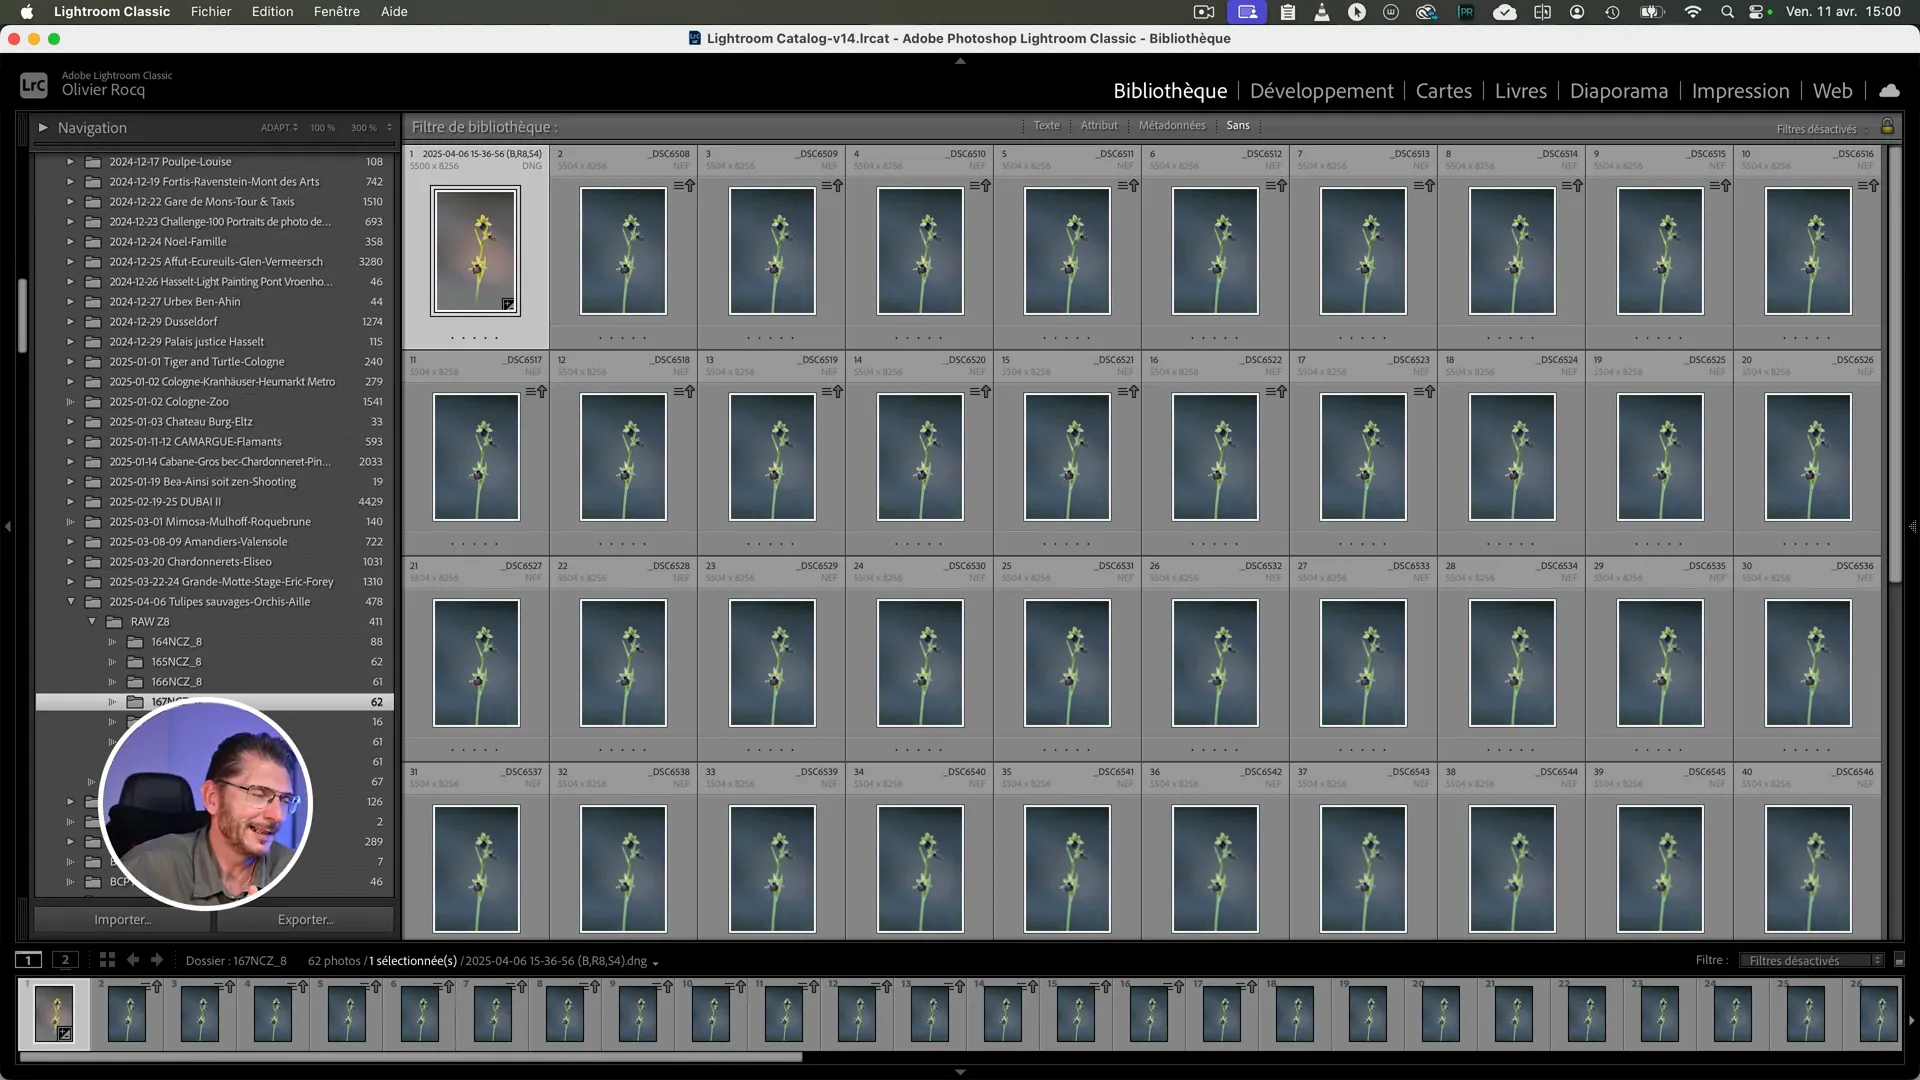This screenshot has height=1080, width=1920.
Task: Open the VLC cone menu bar icon
Action: 1322,12
